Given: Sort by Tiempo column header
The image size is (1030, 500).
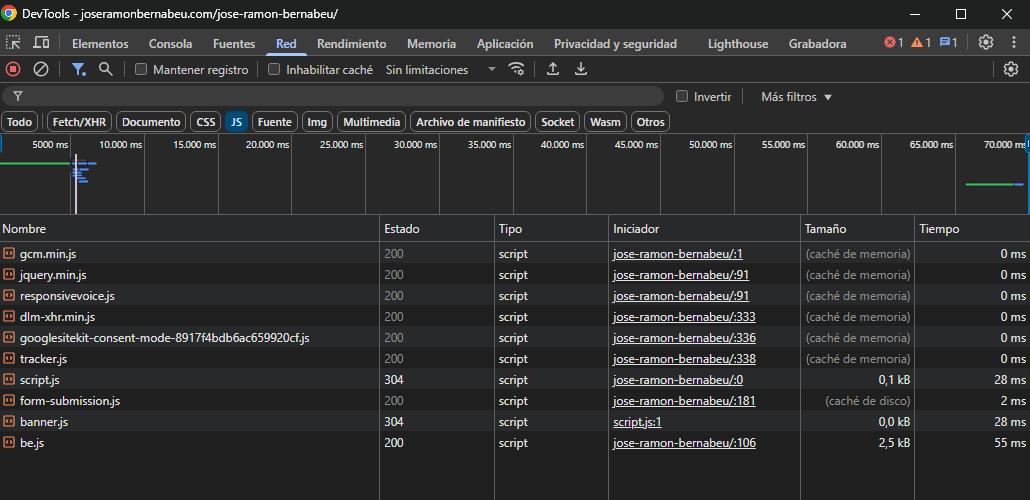Looking at the screenshot, I should 972,229.
